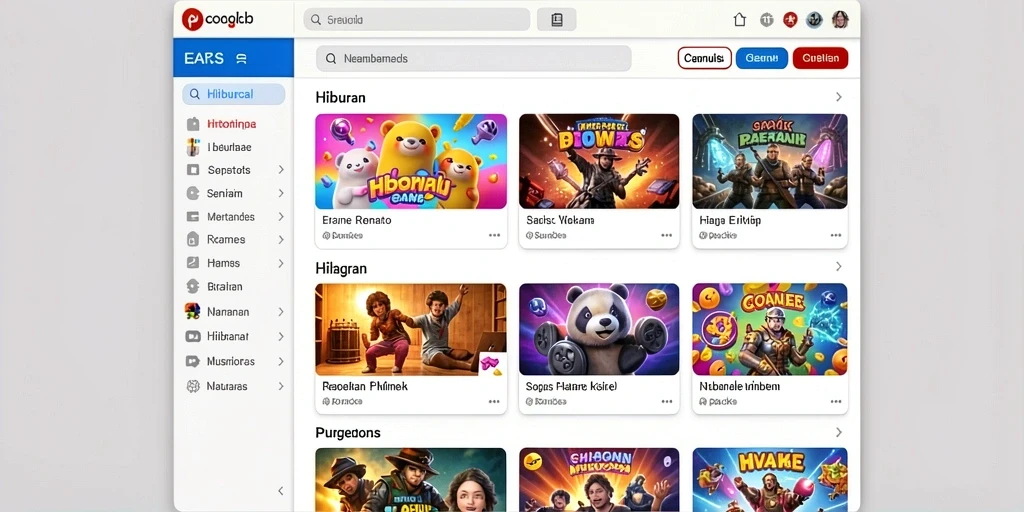Expand the Sopstots sidebar item
Image resolution: width=1024 pixels, height=512 pixels.
[281, 170]
